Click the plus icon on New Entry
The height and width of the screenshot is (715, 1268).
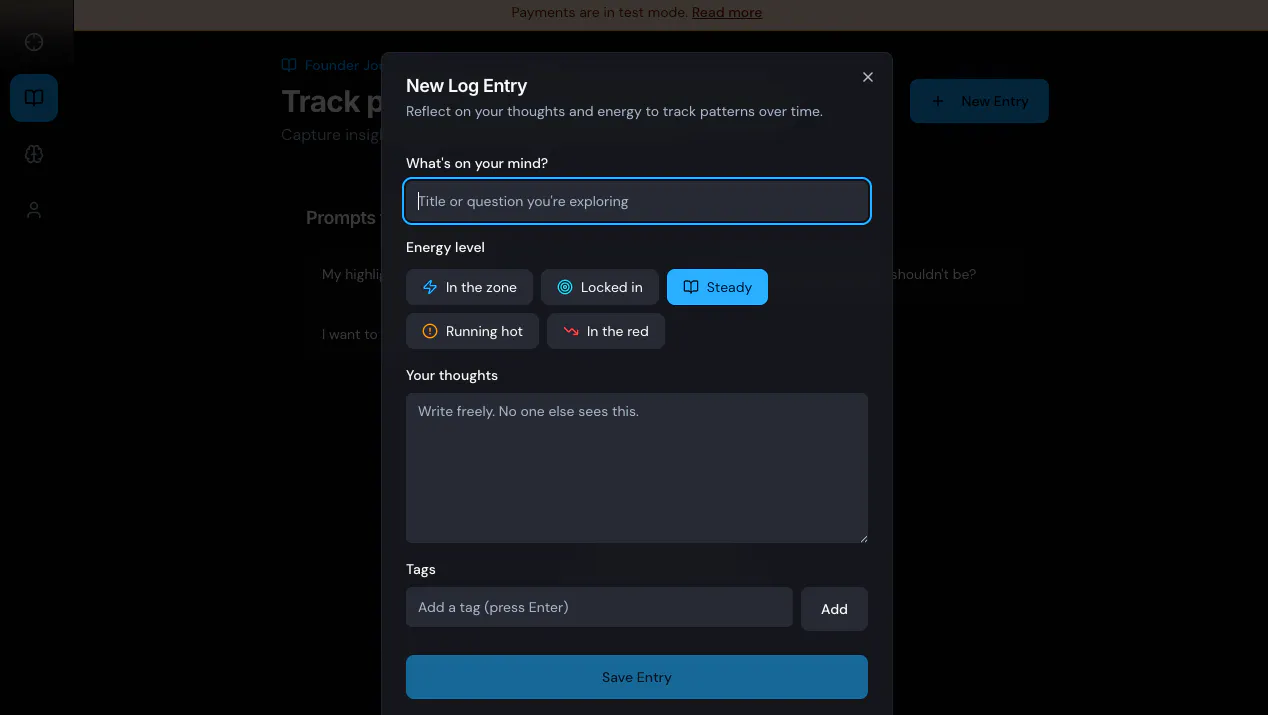point(937,101)
